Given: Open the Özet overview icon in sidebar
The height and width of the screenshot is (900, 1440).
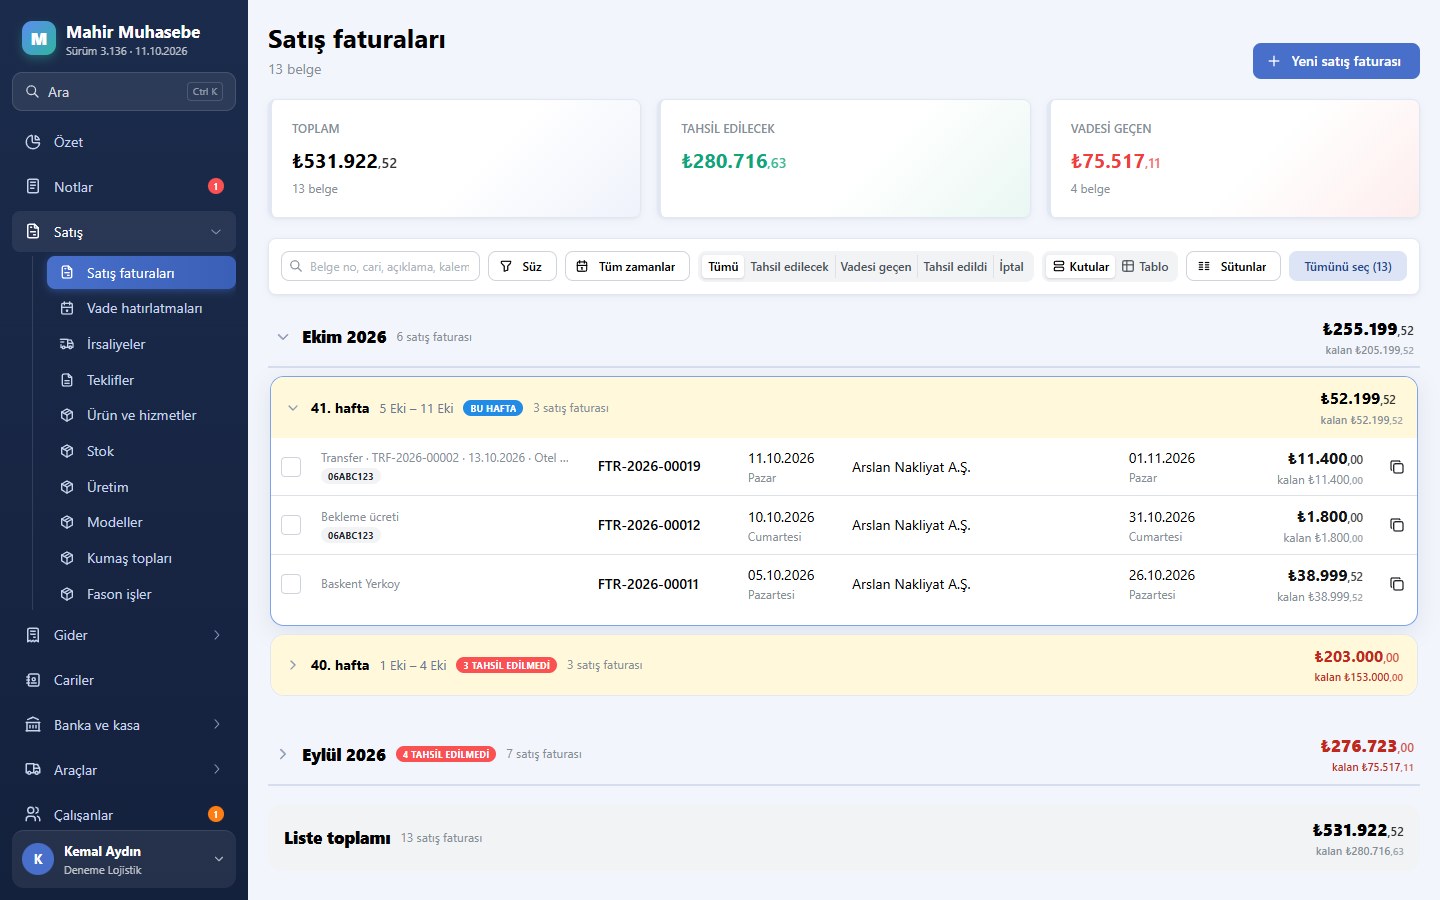Looking at the screenshot, I should tap(33, 142).
